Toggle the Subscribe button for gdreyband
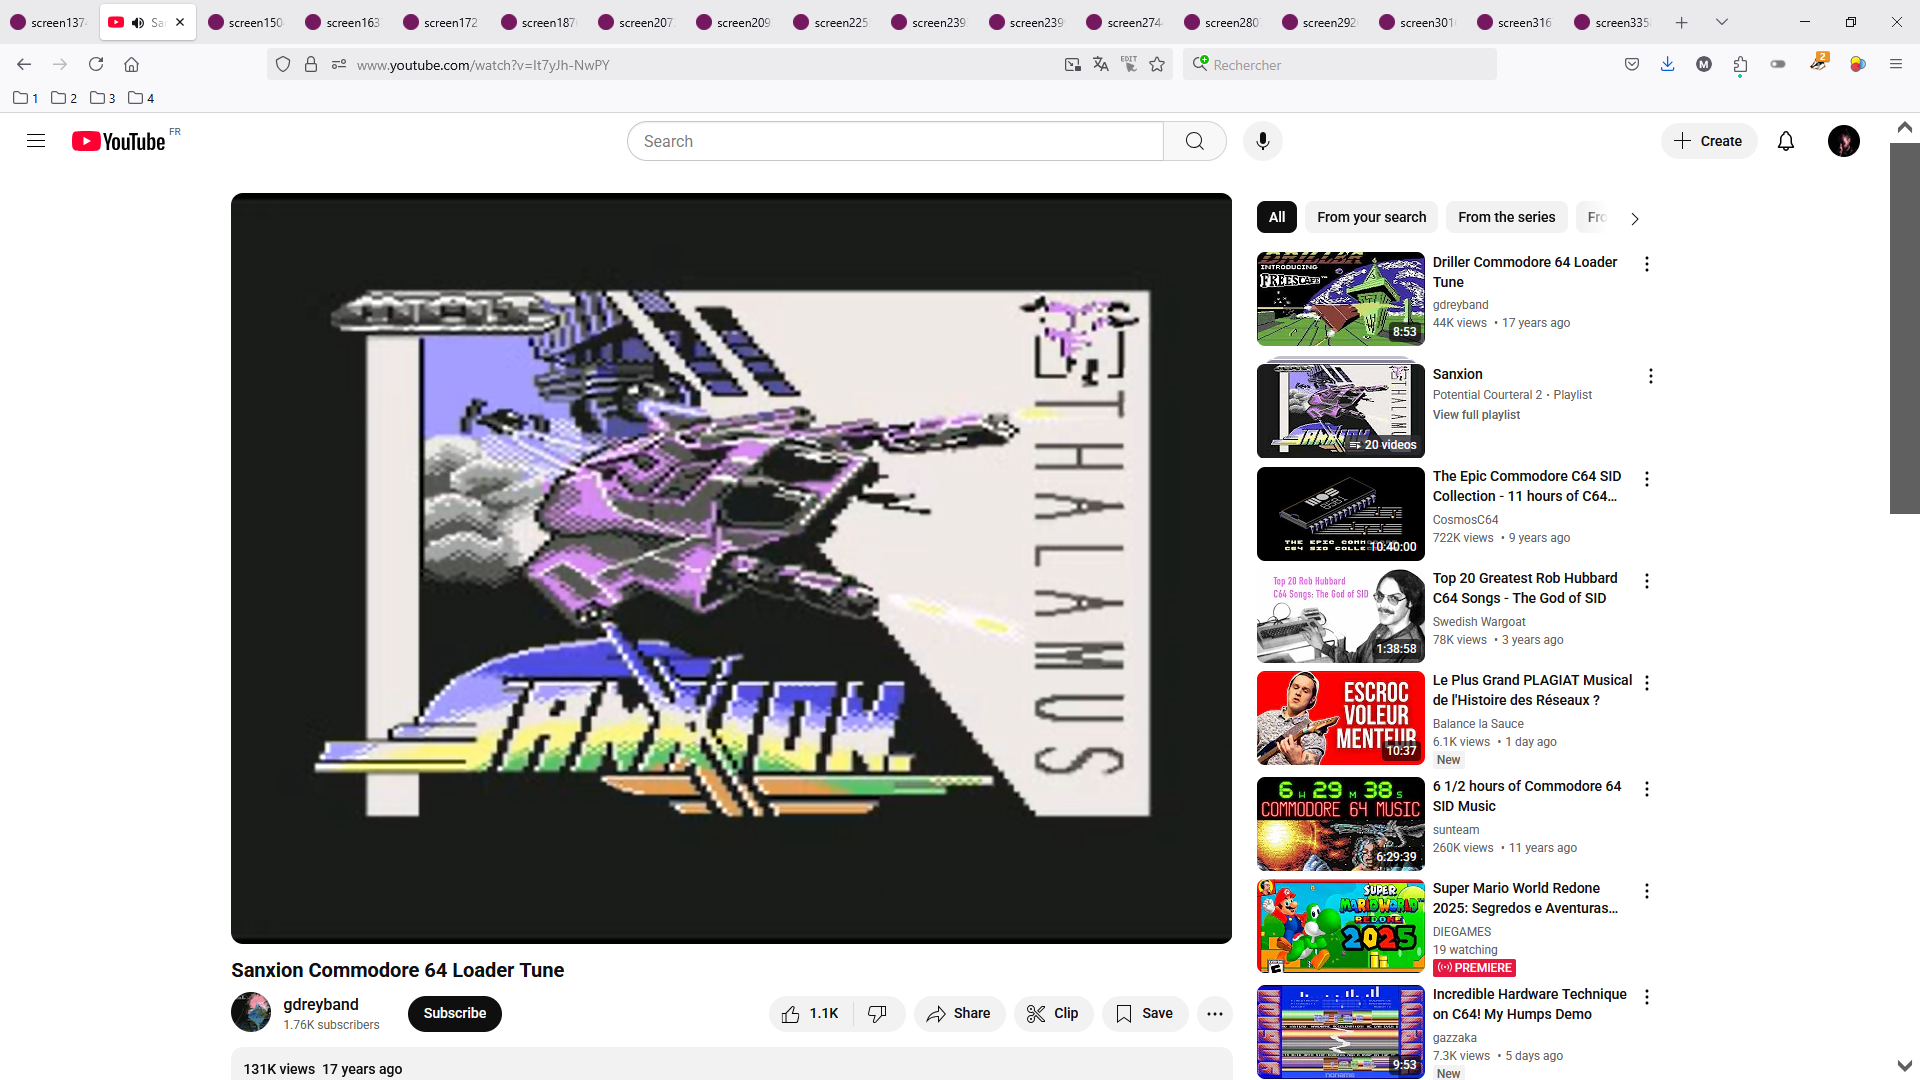This screenshot has width=1920, height=1080. tap(454, 1013)
